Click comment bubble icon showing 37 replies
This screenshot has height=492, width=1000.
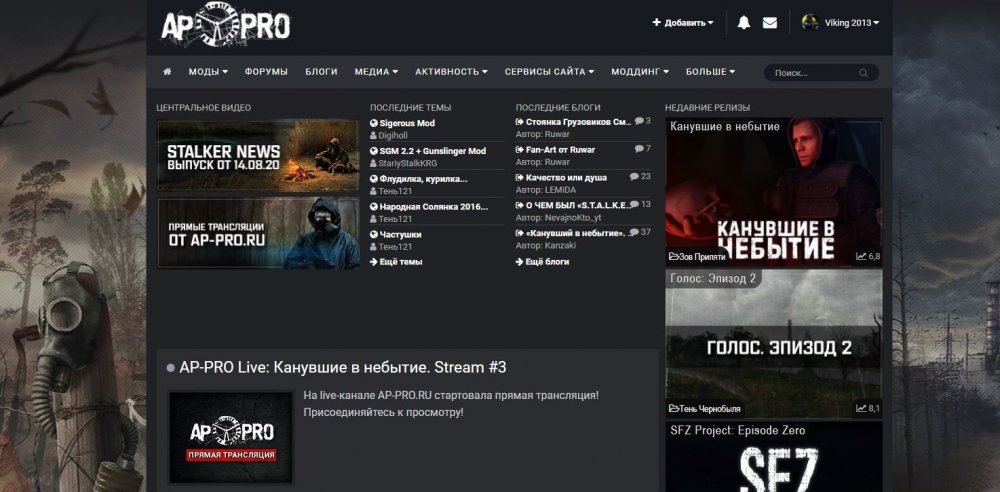tap(635, 232)
